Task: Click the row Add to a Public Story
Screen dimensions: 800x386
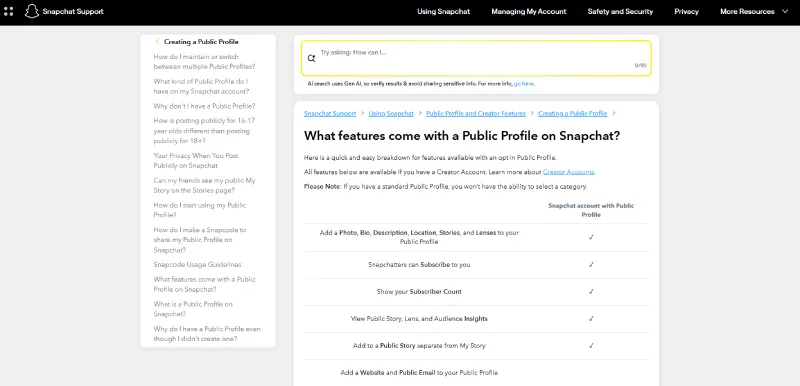Action: click(476, 346)
